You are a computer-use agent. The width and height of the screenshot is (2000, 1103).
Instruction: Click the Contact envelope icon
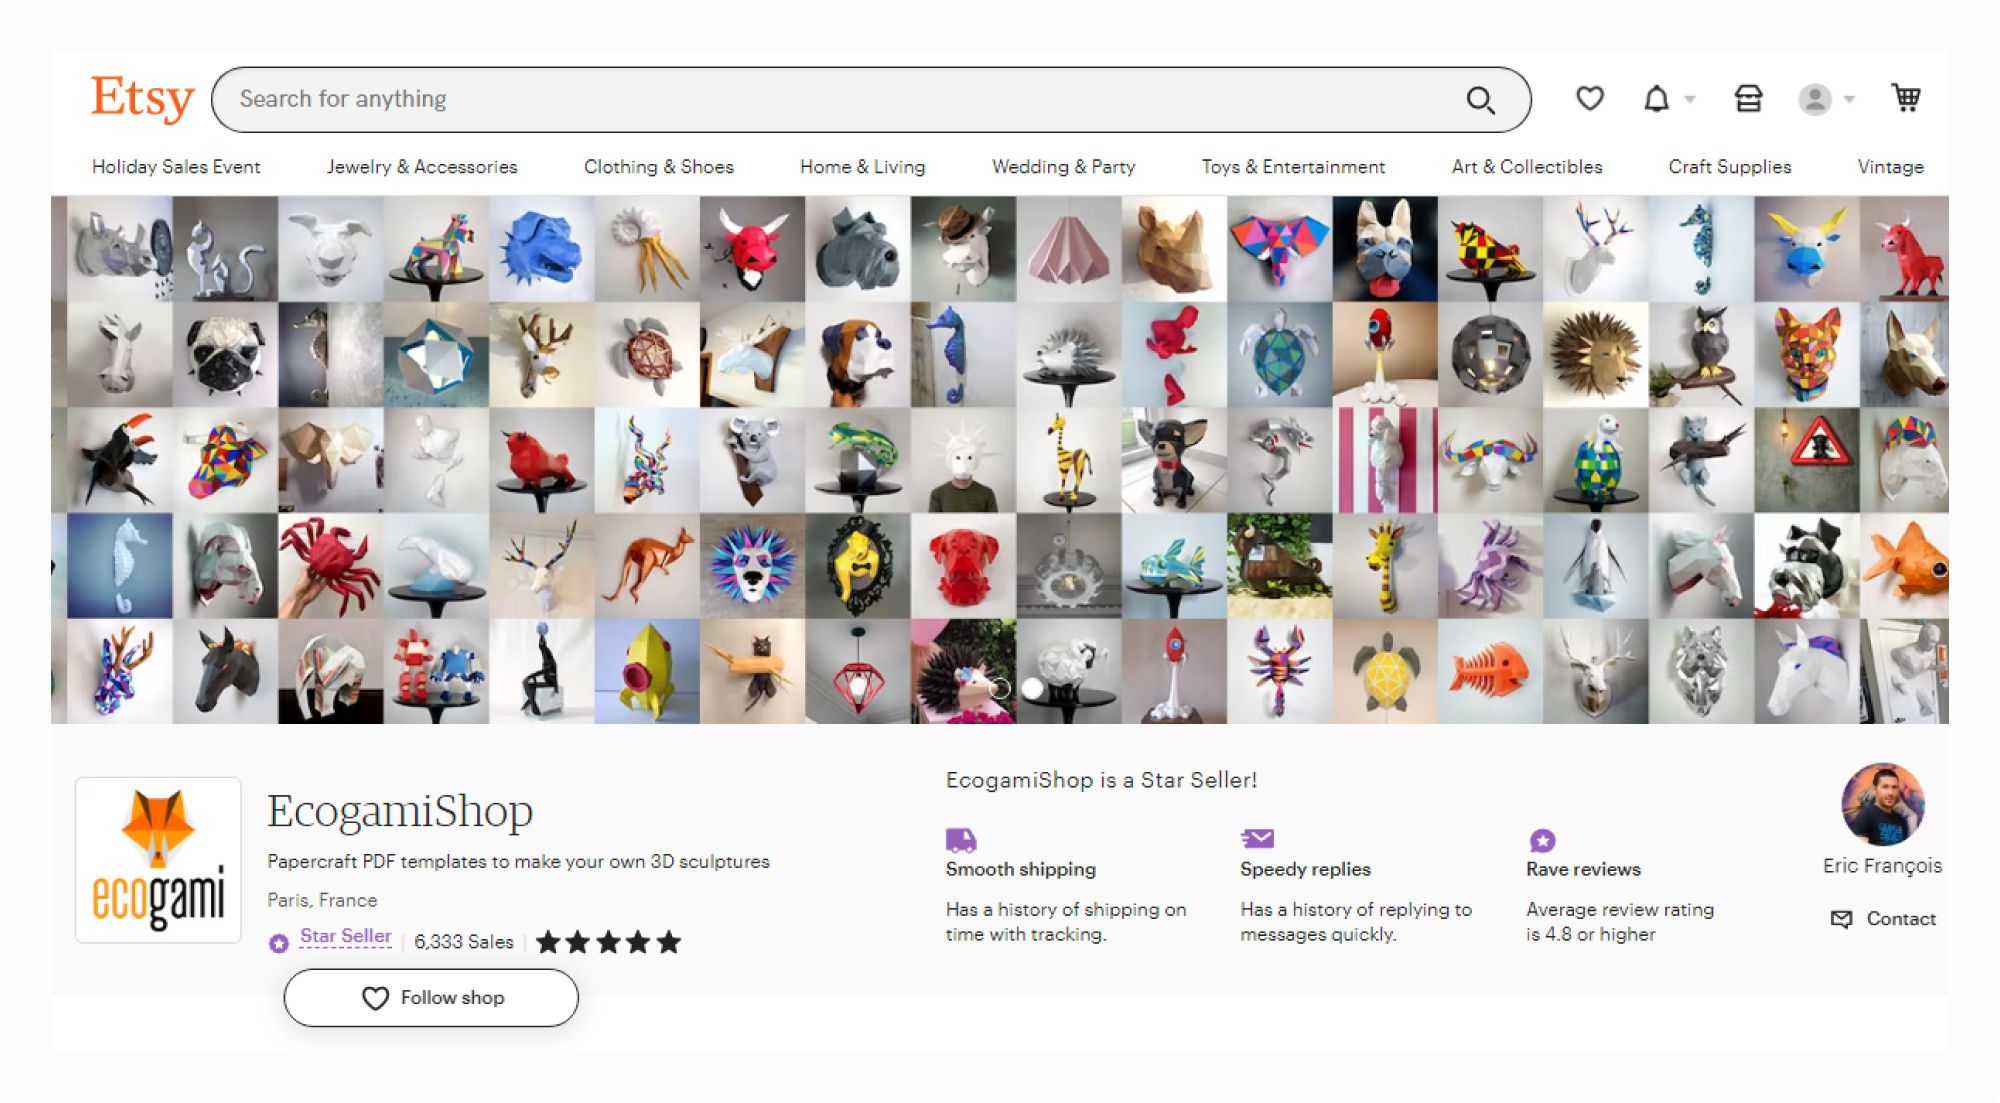(1841, 919)
